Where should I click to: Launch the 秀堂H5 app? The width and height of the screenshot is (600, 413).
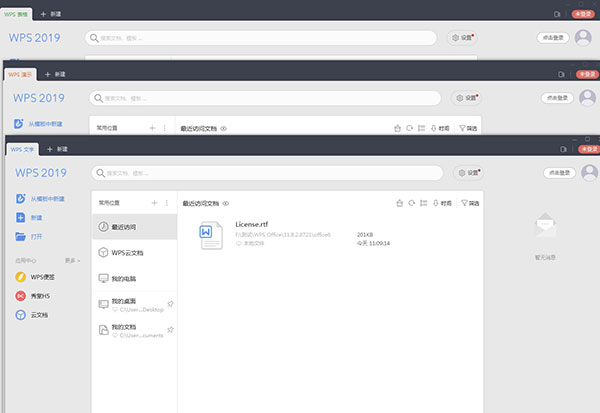click(33, 296)
